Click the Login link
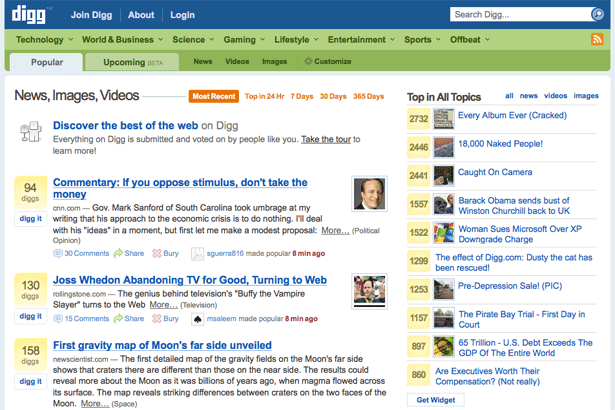This screenshot has width=615, height=410. pyautogui.click(x=182, y=15)
